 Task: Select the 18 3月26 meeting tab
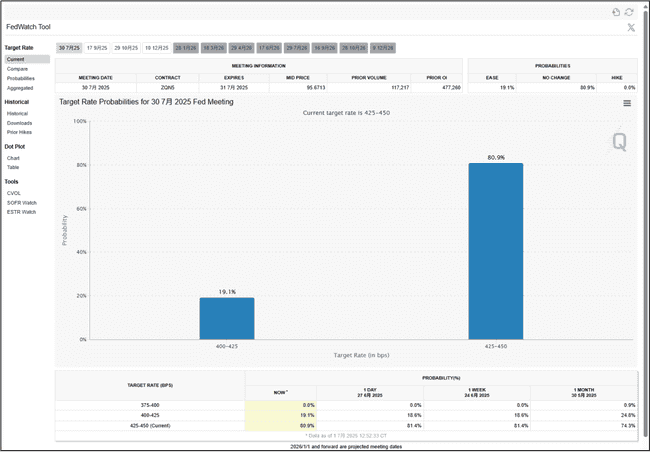click(213, 48)
